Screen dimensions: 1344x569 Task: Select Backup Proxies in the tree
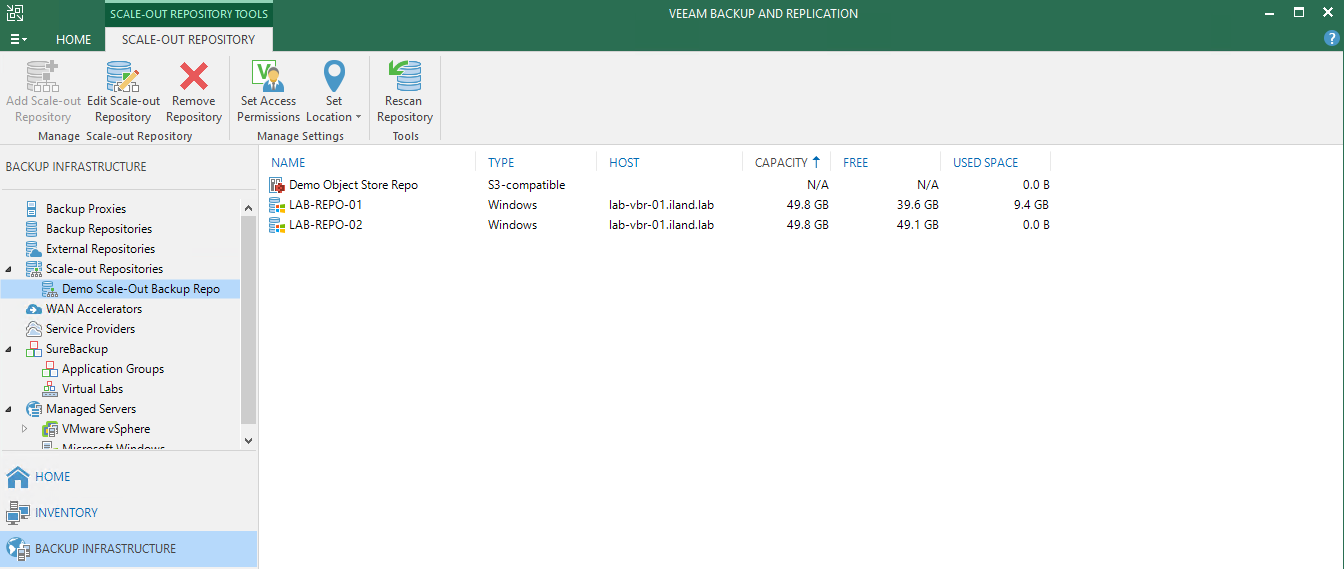pyautogui.click(x=86, y=209)
